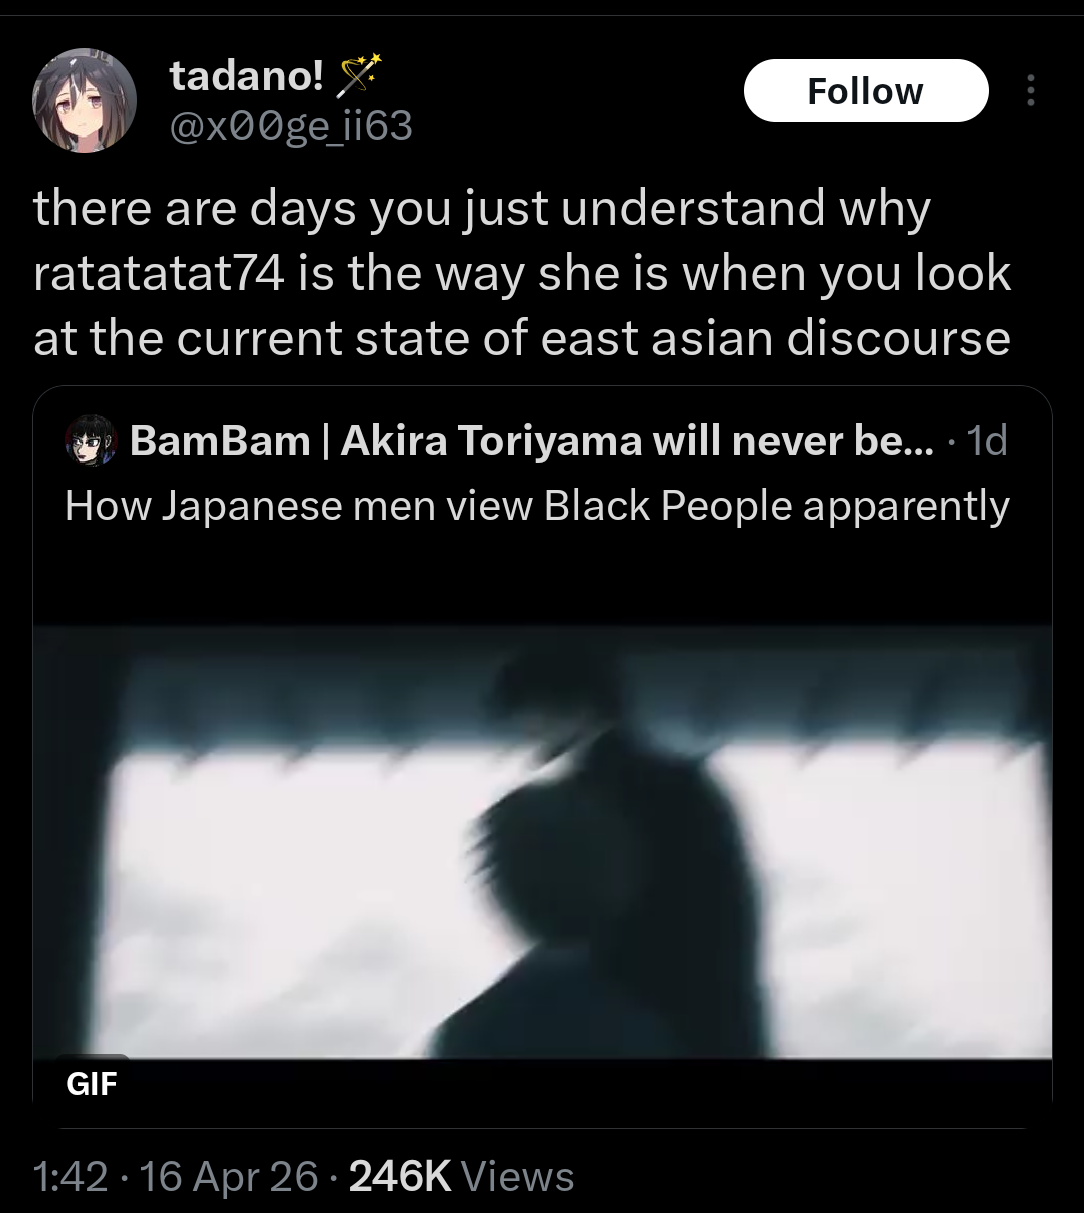Open tadano!'s profile avatar

(85, 100)
